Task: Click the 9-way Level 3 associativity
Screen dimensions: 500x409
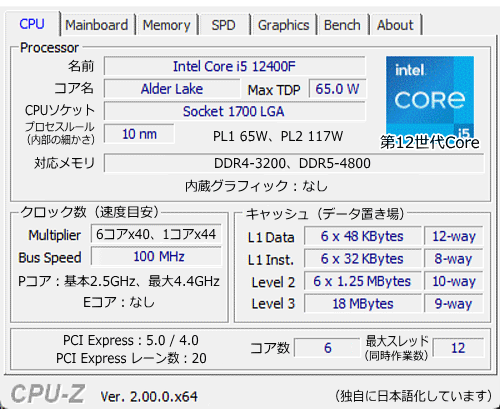Action: 454,304
